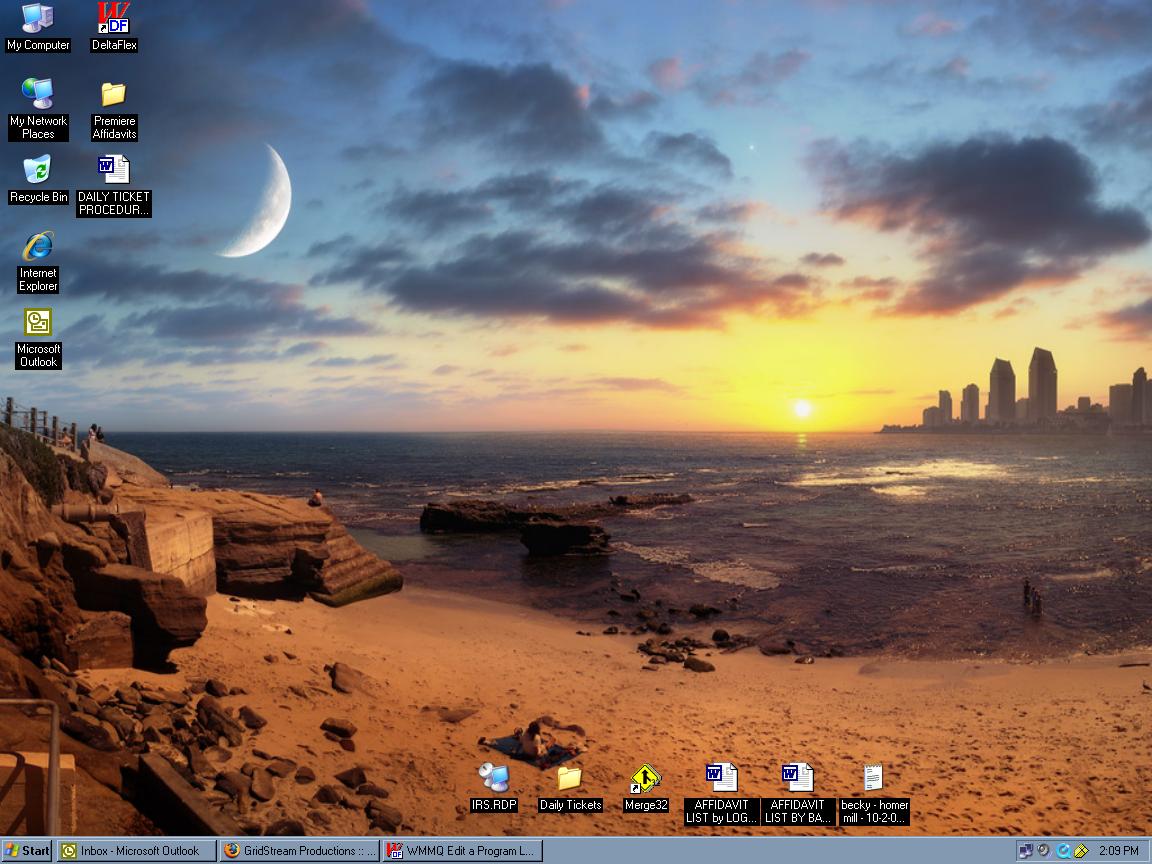The height and width of the screenshot is (864, 1152).
Task: Select the DeltaFlex shortcut icon
Action: coord(114,19)
